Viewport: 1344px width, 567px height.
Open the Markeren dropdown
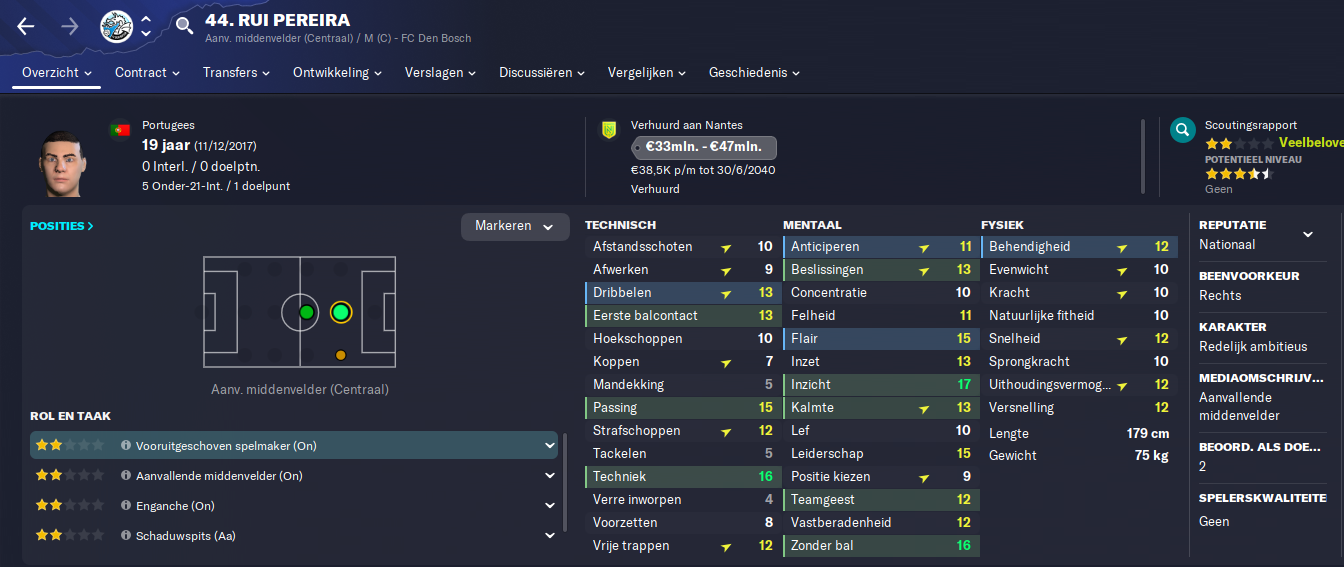[515, 227]
